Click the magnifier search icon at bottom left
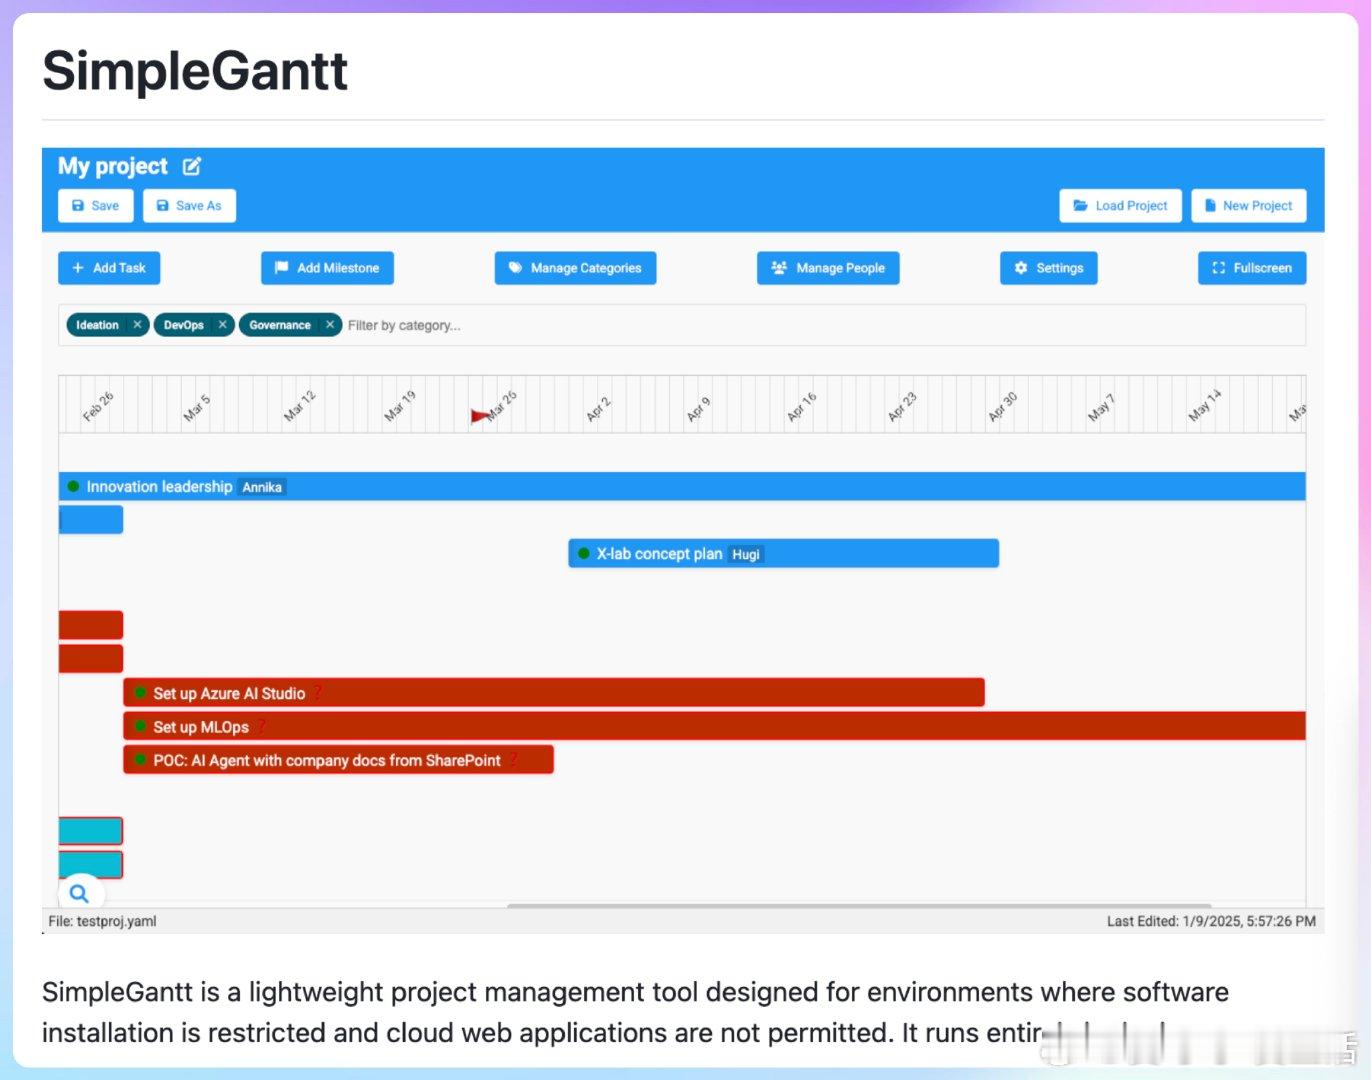This screenshot has height=1080, width=1371. pos(79,894)
